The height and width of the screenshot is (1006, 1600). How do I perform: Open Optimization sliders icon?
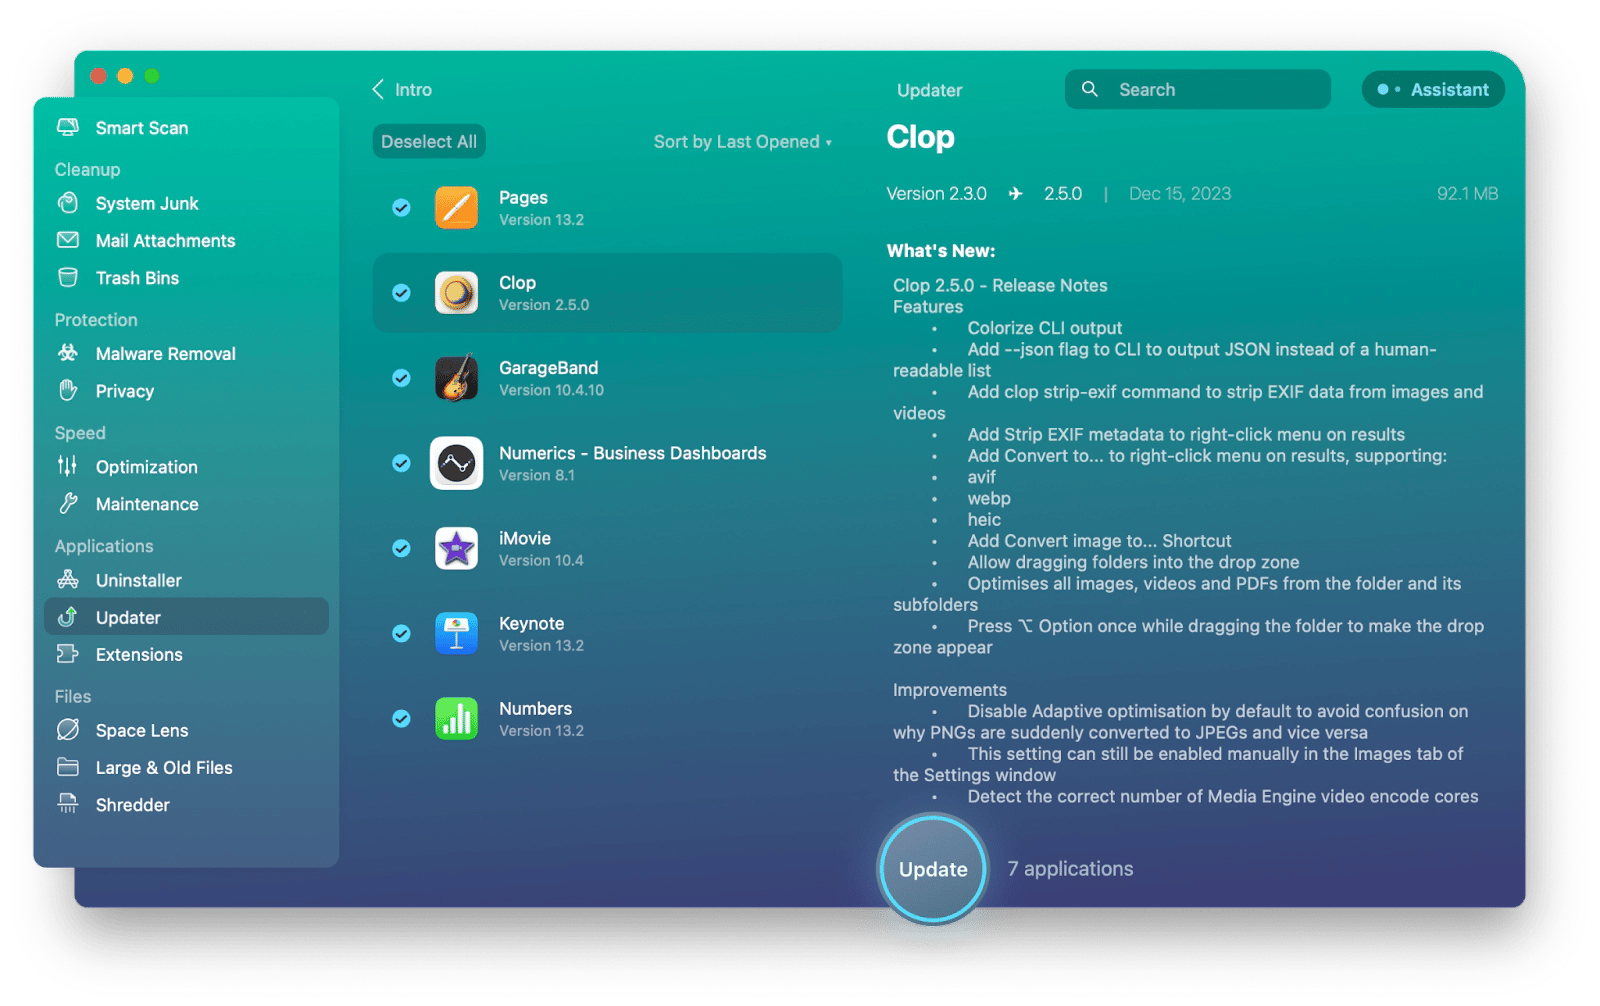68,466
